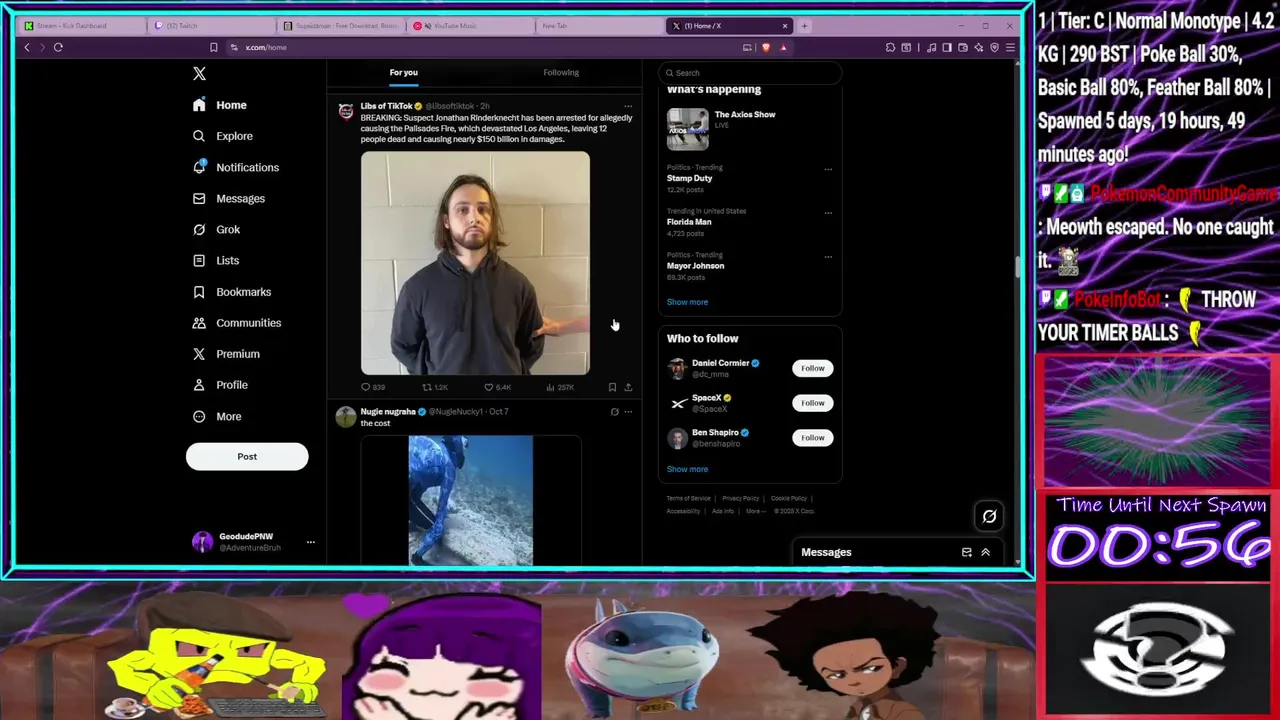Show more under Who to follow

pos(687,469)
